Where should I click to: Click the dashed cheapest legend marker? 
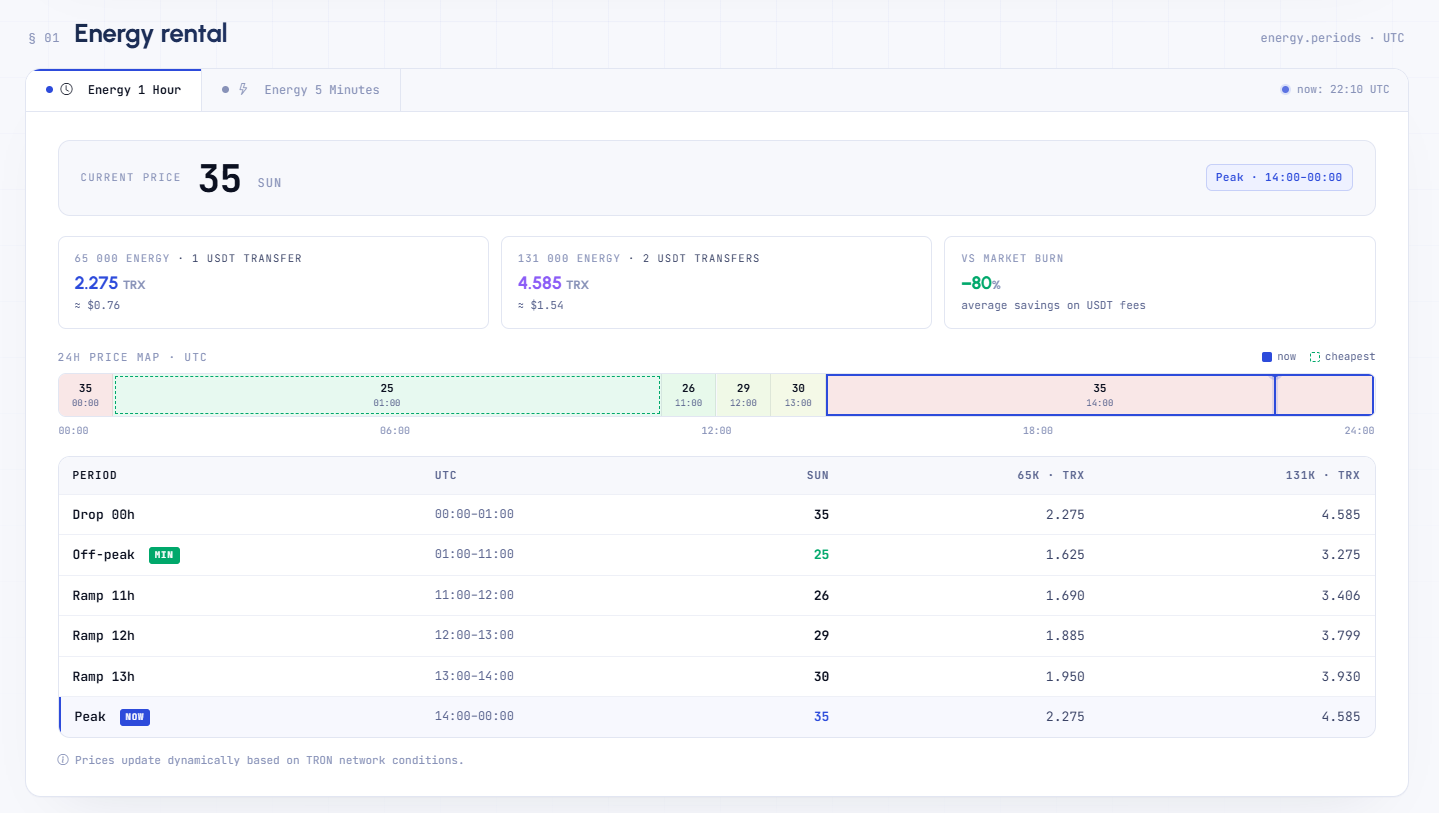[1315, 357]
